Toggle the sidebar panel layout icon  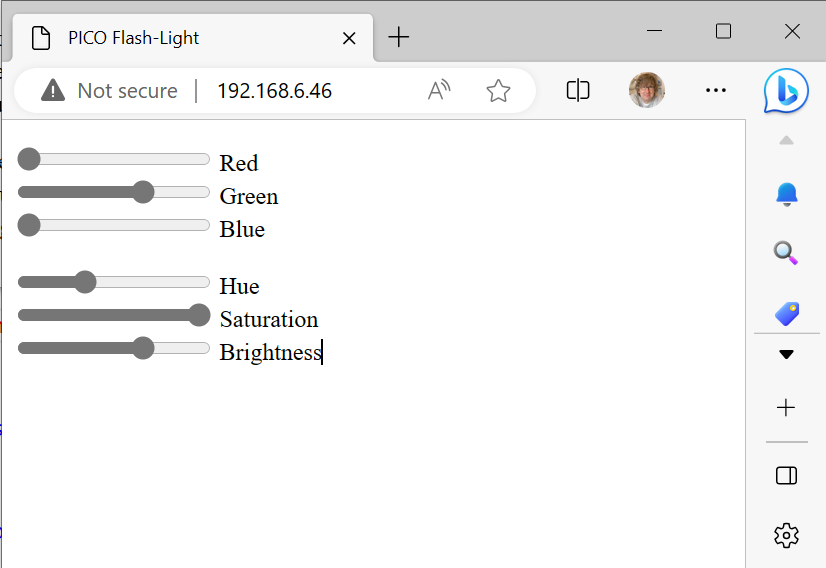[786, 475]
